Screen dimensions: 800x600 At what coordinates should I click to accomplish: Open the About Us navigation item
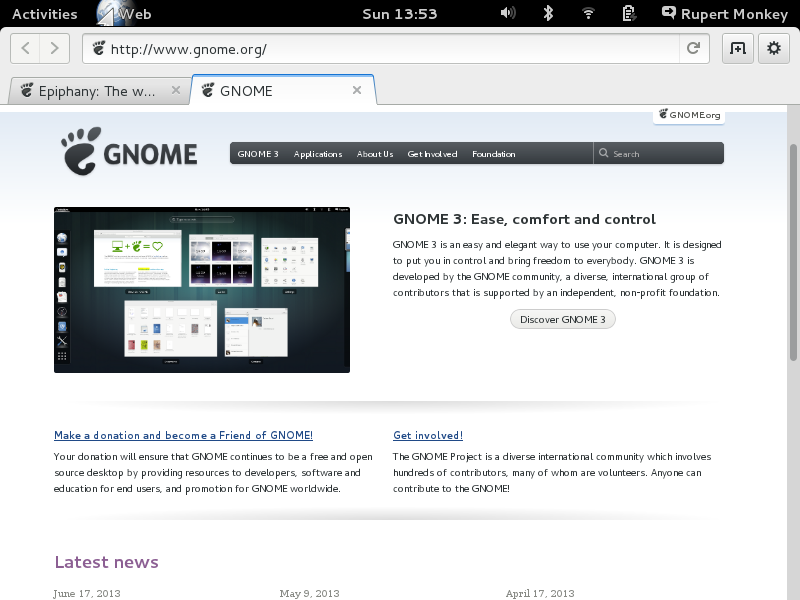[375, 154]
